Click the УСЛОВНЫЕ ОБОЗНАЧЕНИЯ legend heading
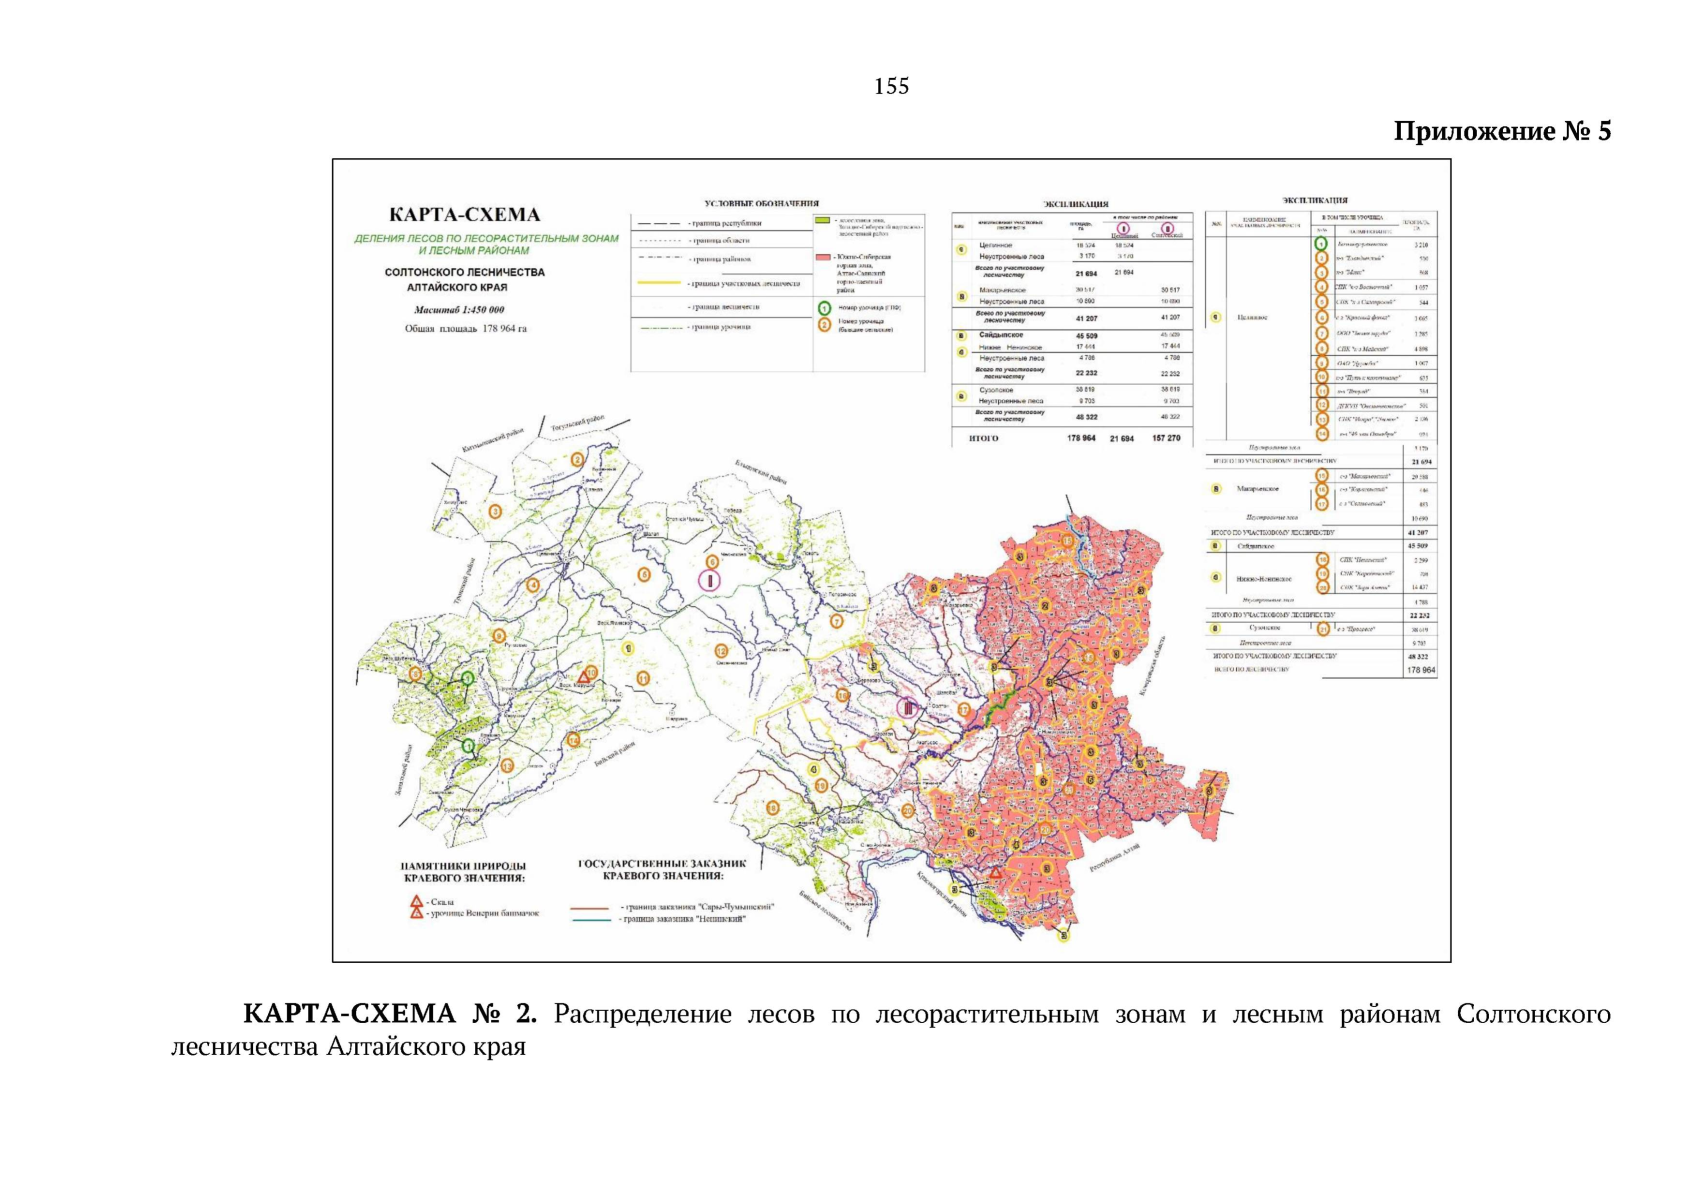Image resolution: width=1697 pixels, height=1200 pixels. pos(760,204)
